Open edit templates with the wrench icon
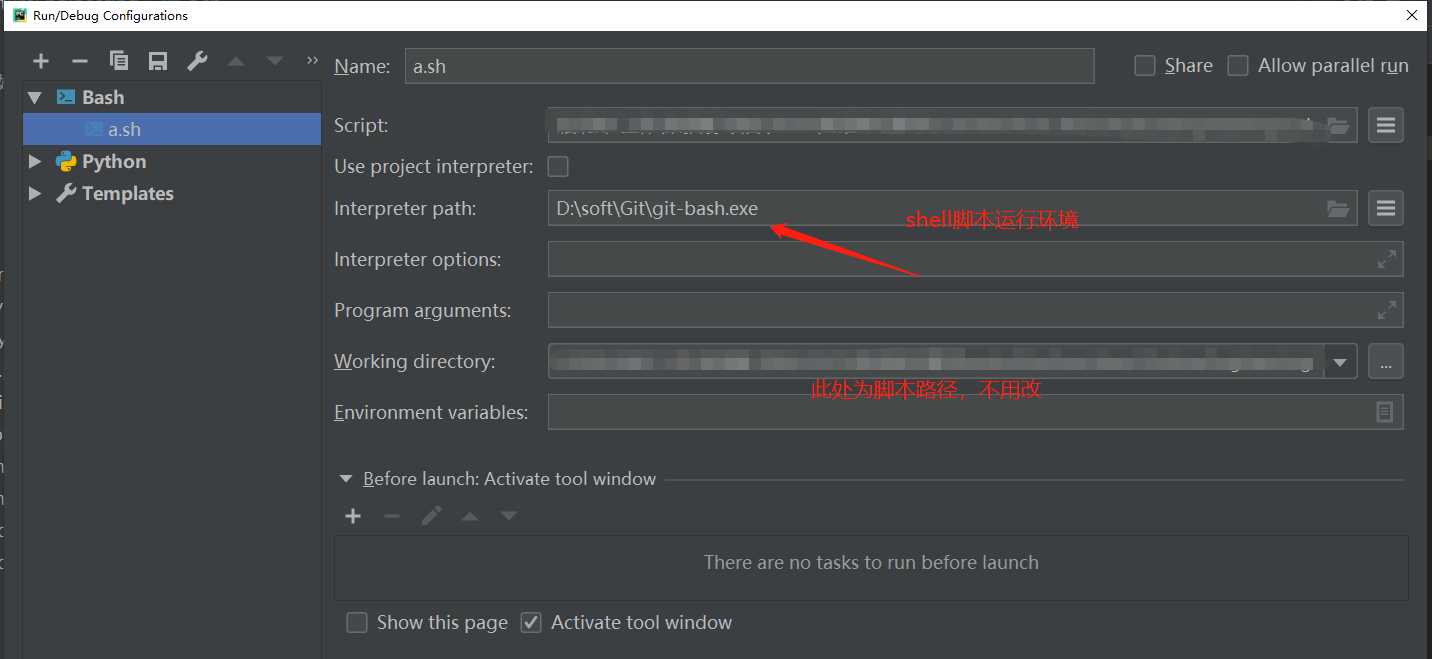 [x=197, y=60]
